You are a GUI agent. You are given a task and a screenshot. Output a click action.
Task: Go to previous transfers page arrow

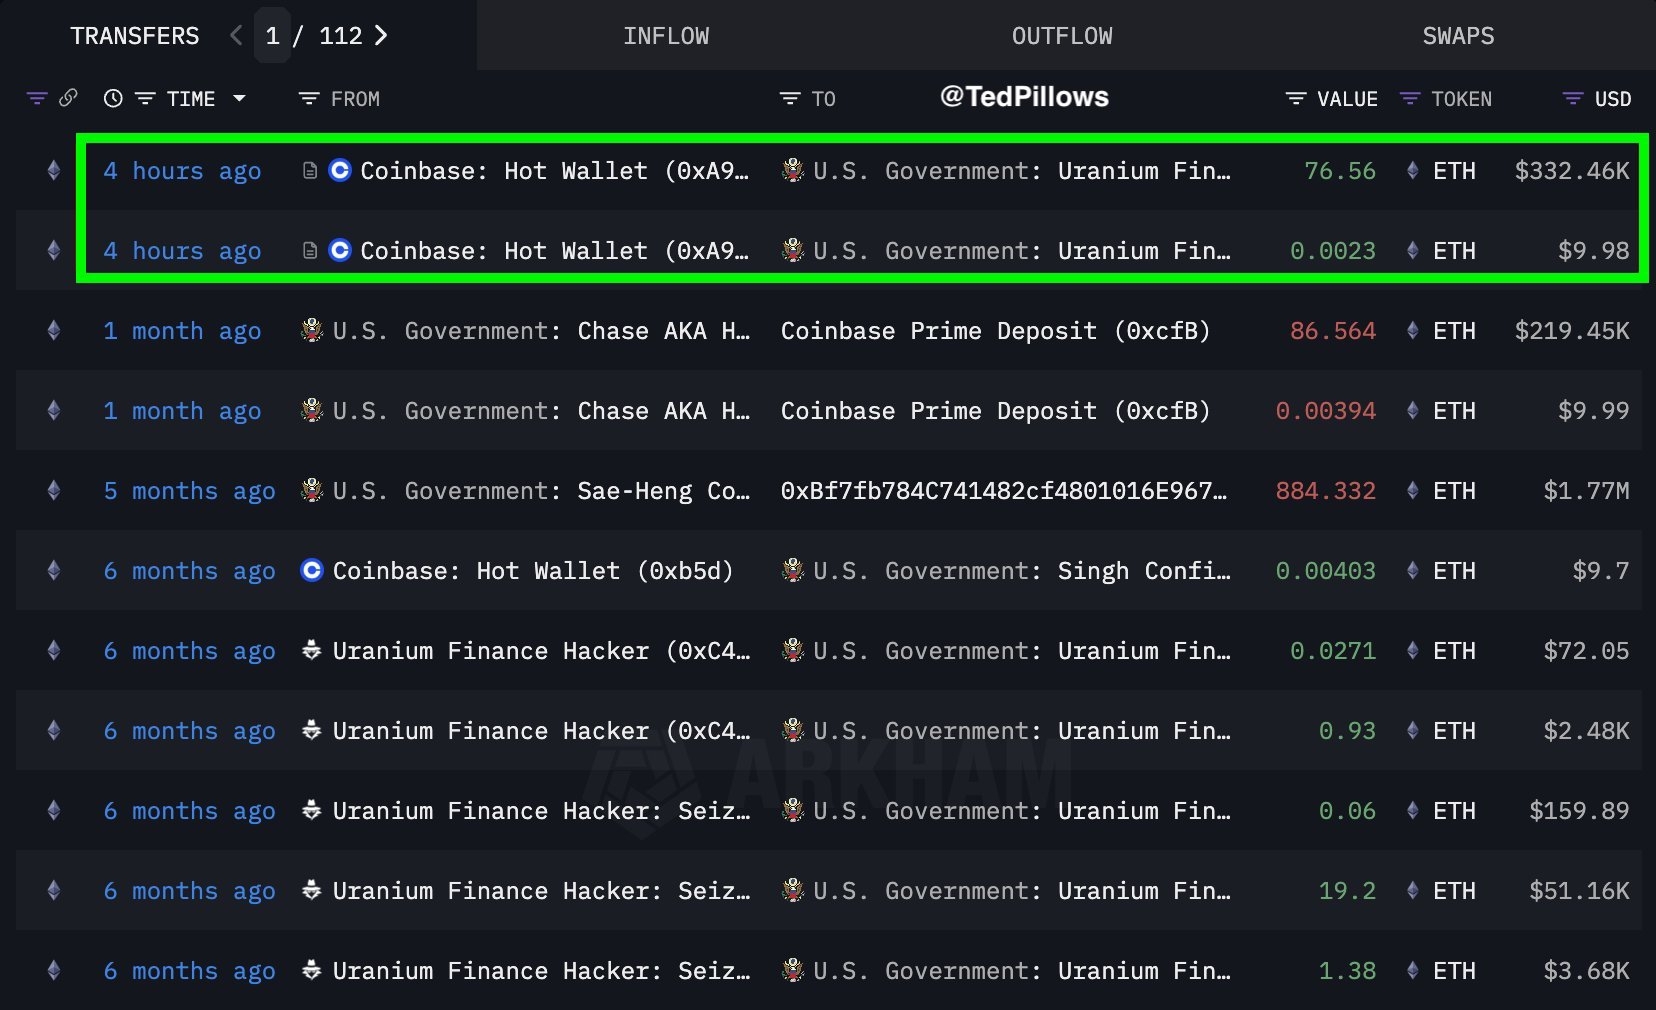point(236,36)
